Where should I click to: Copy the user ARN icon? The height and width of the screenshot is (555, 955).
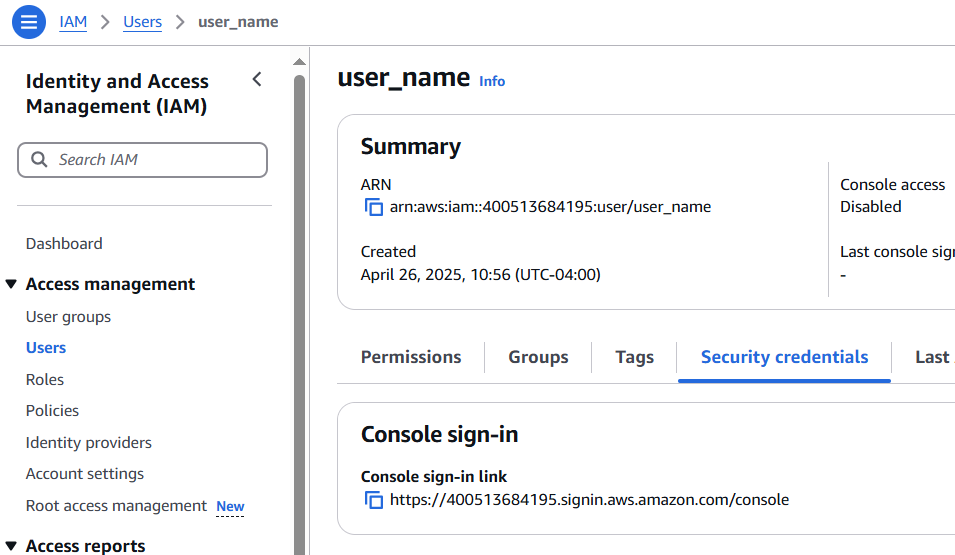pyautogui.click(x=374, y=208)
